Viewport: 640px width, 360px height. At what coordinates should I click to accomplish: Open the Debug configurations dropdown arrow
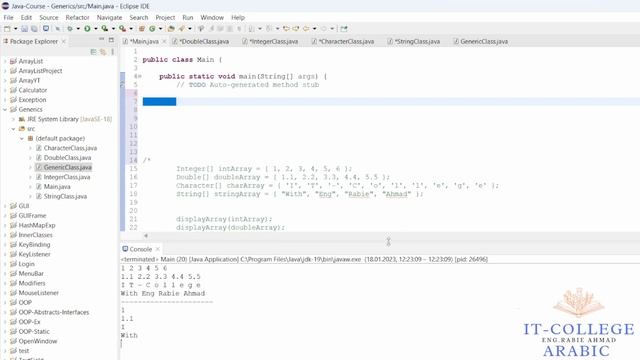coord(78,29)
